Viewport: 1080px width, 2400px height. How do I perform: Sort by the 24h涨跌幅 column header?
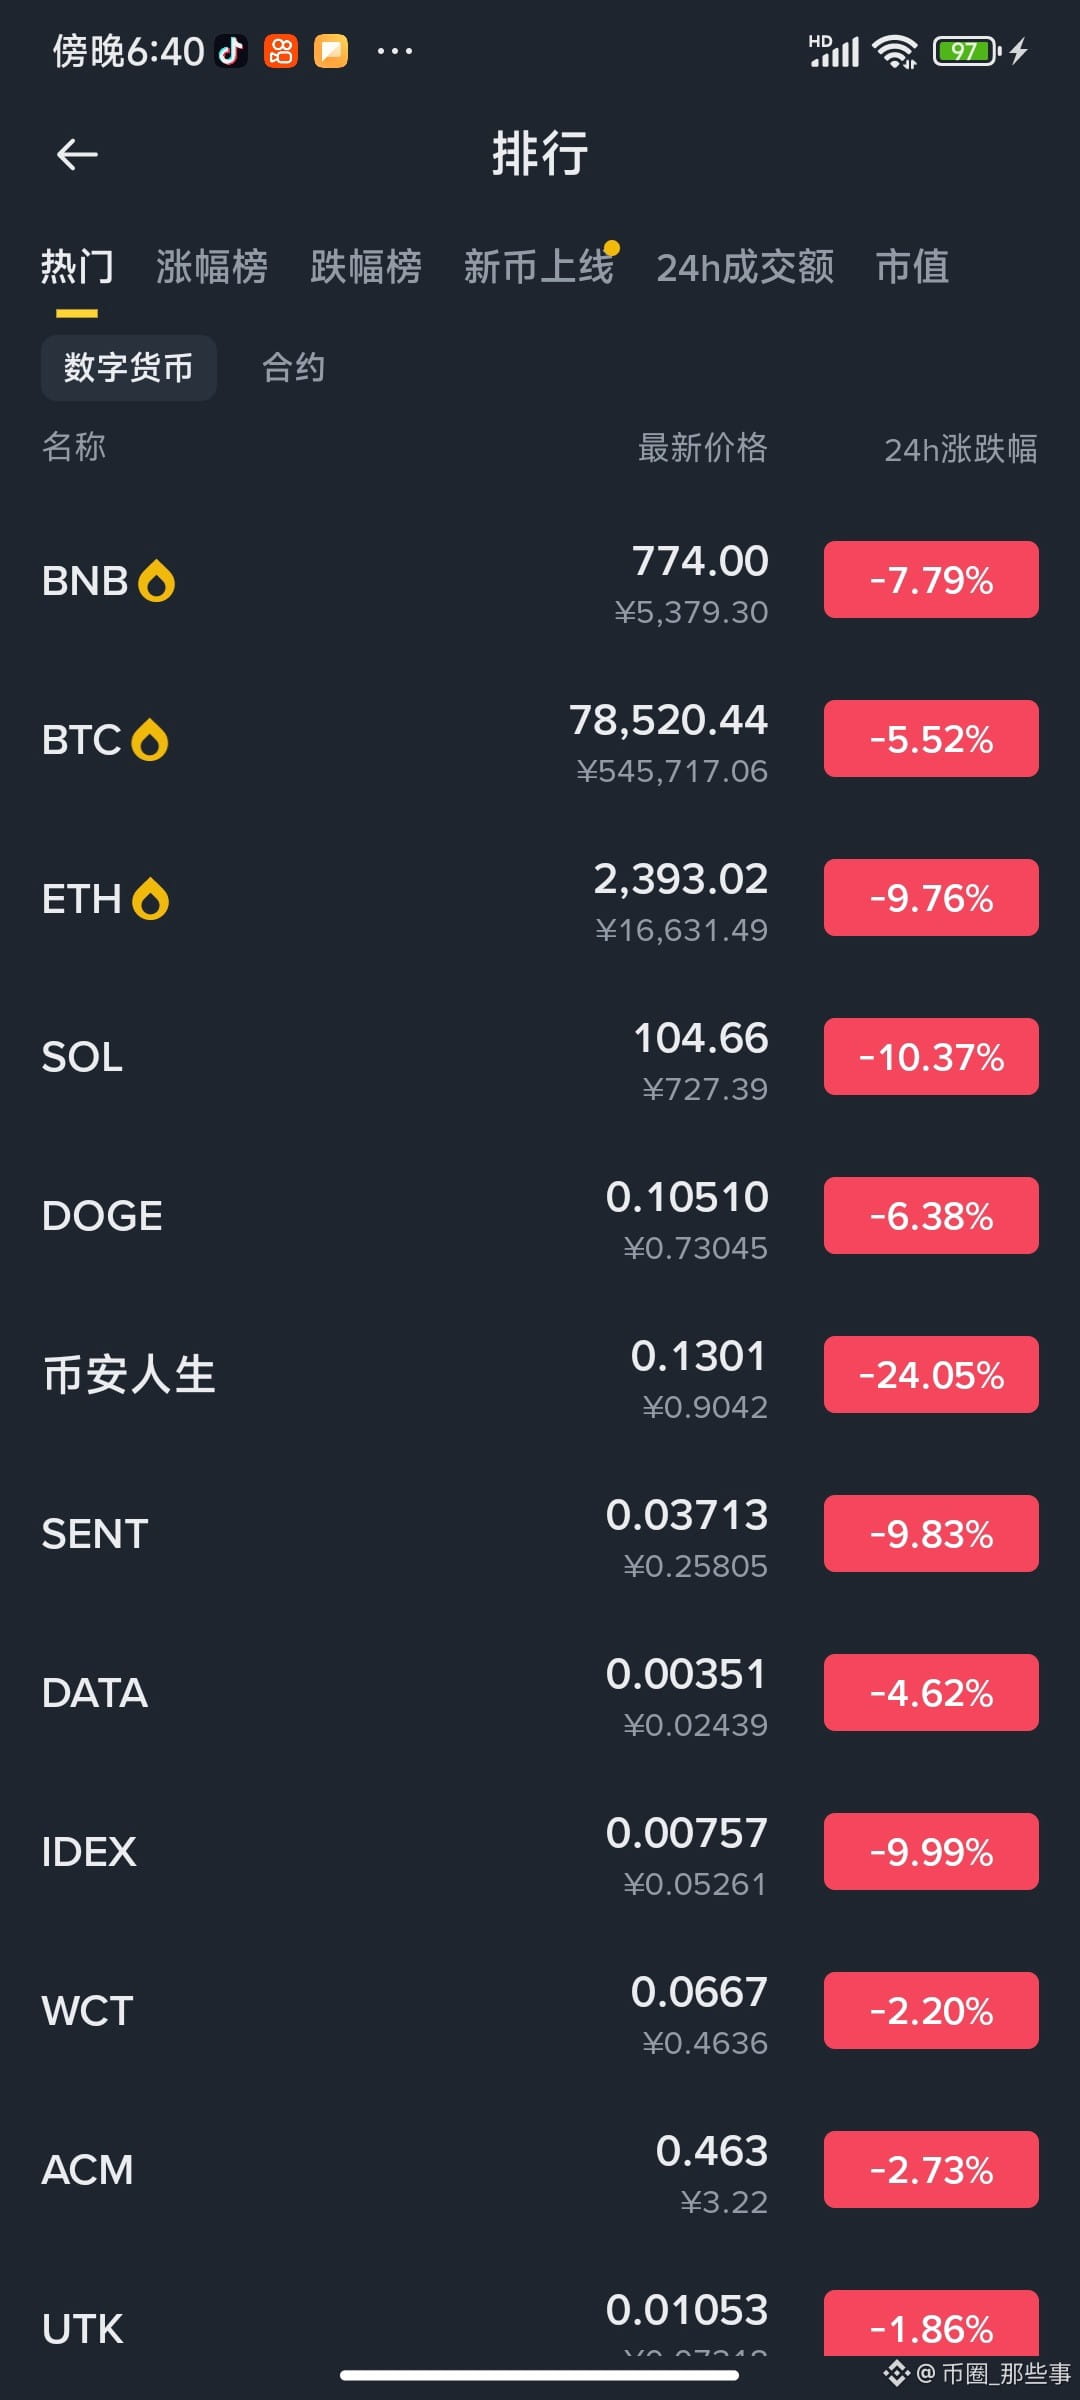[x=960, y=449]
